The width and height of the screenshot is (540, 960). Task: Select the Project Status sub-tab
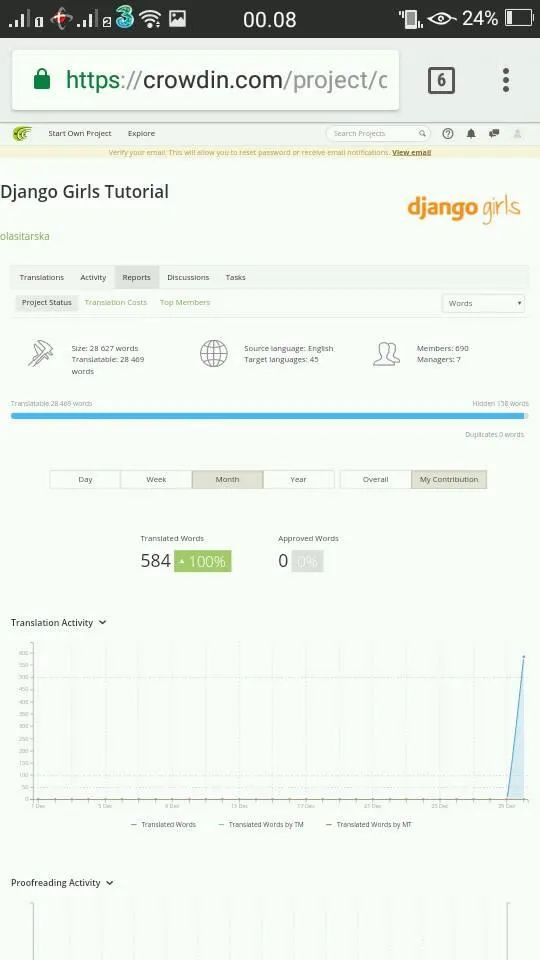coord(47,302)
